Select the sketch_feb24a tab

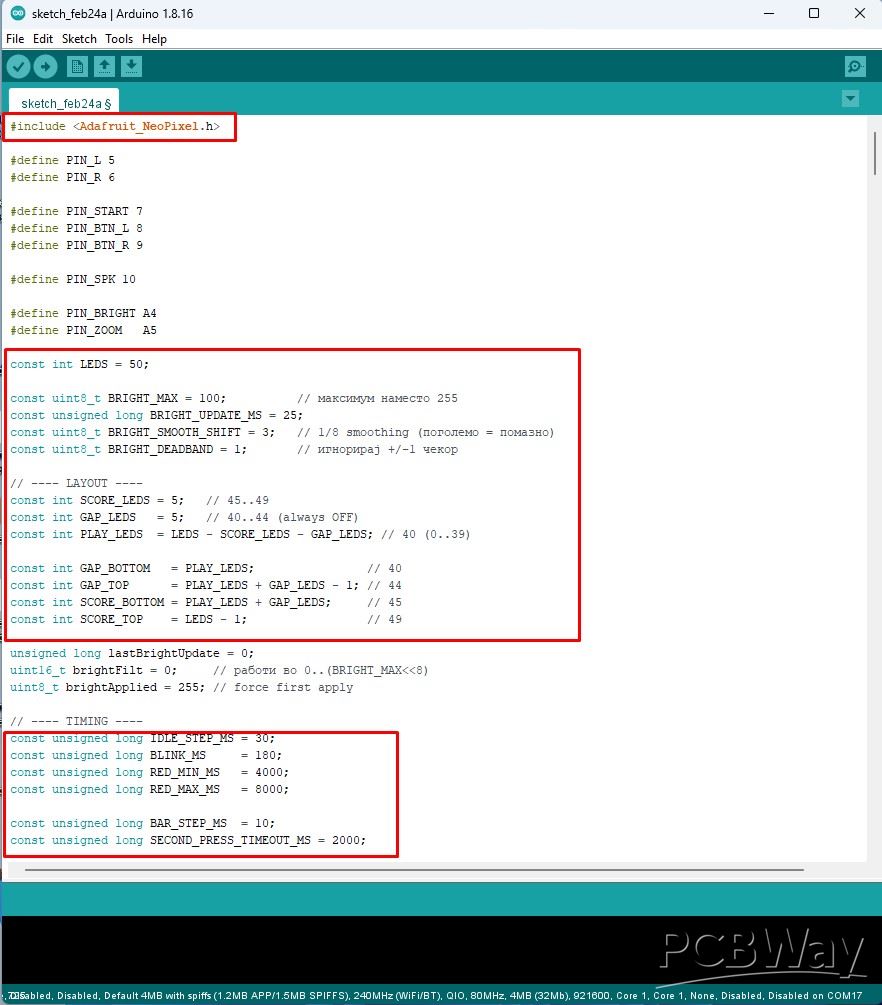coord(65,103)
